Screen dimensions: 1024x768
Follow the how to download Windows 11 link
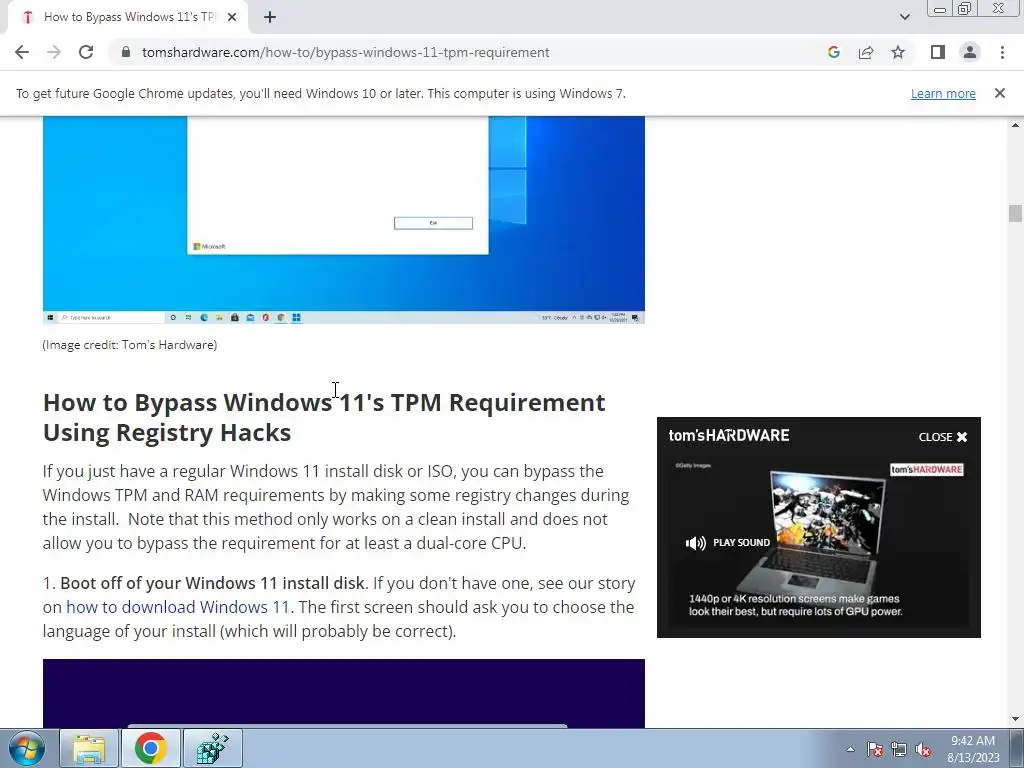pyautogui.click(x=178, y=607)
